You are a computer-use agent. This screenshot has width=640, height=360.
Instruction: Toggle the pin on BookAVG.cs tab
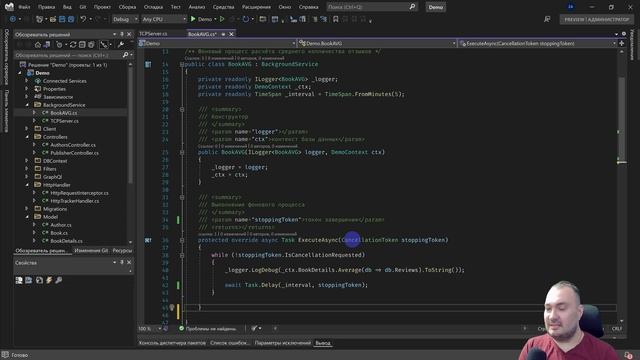[223, 34]
